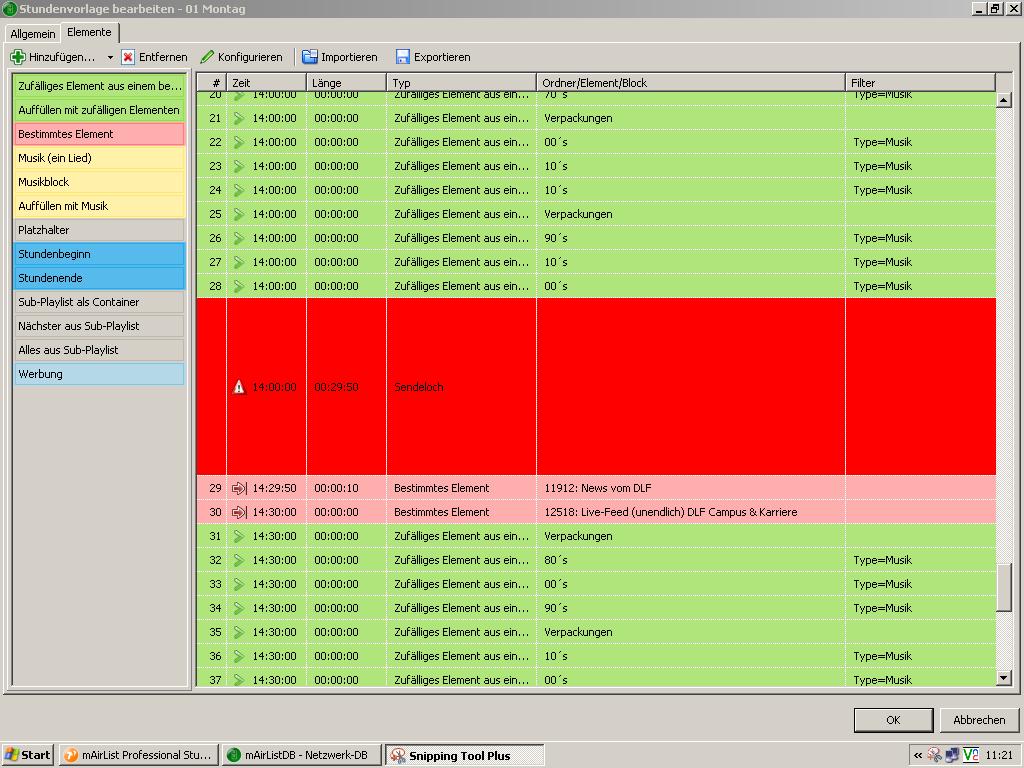Image resolution: width=1024 pixels, height=768 pixels.
Task: Click the Entfernen remove icon
Action: [x=128, y=57]
